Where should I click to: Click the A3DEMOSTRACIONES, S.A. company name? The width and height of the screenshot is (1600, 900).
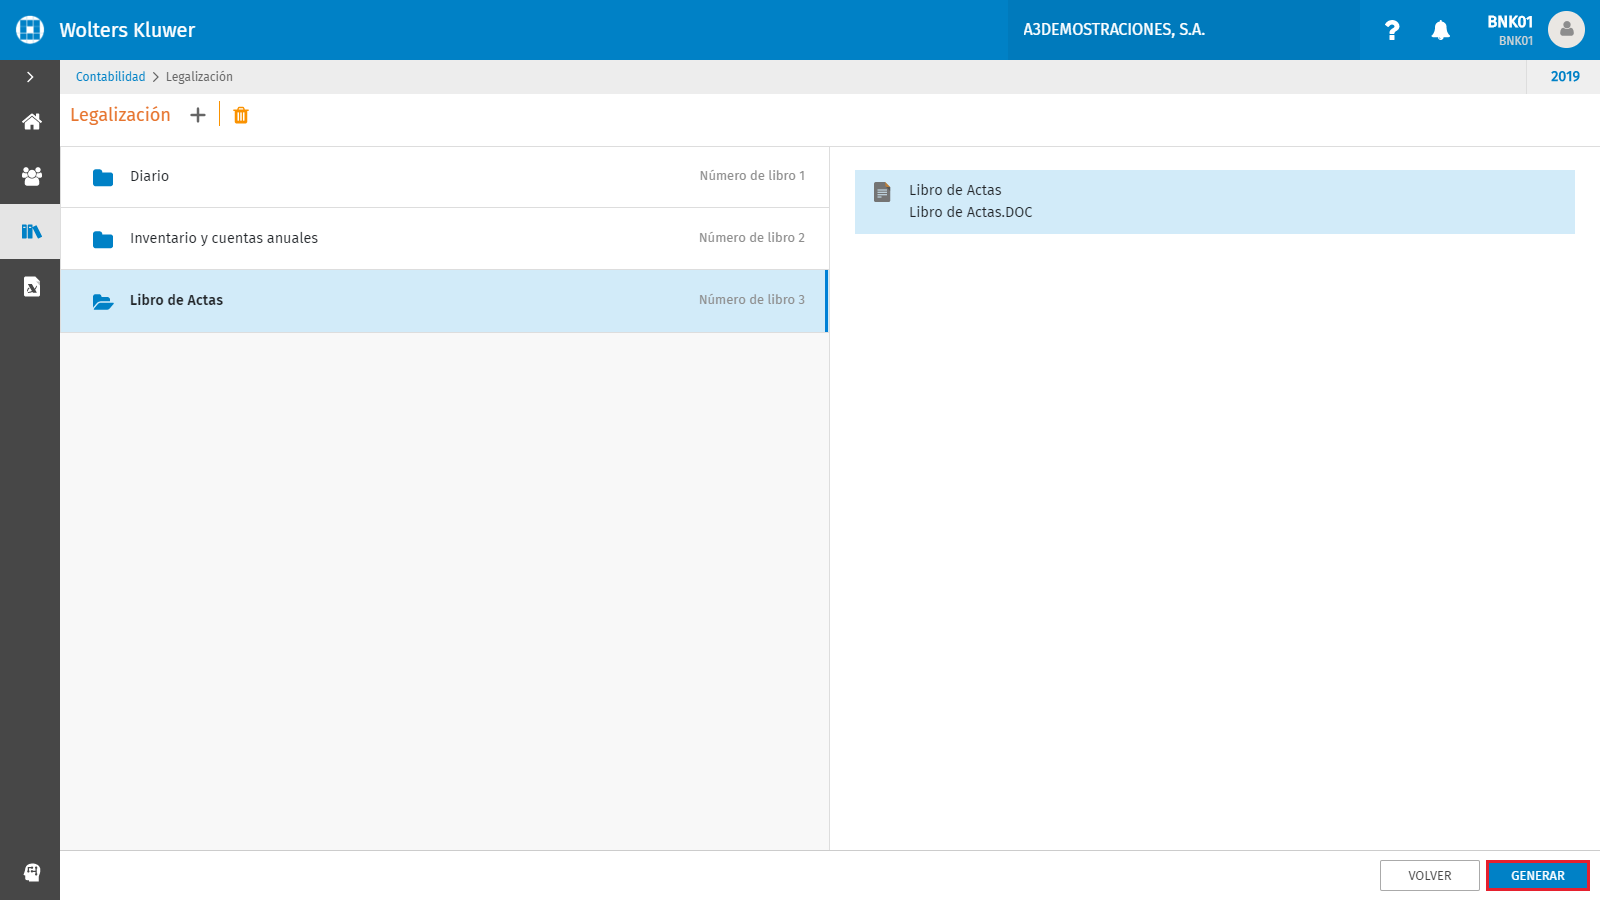point(1114,30)
